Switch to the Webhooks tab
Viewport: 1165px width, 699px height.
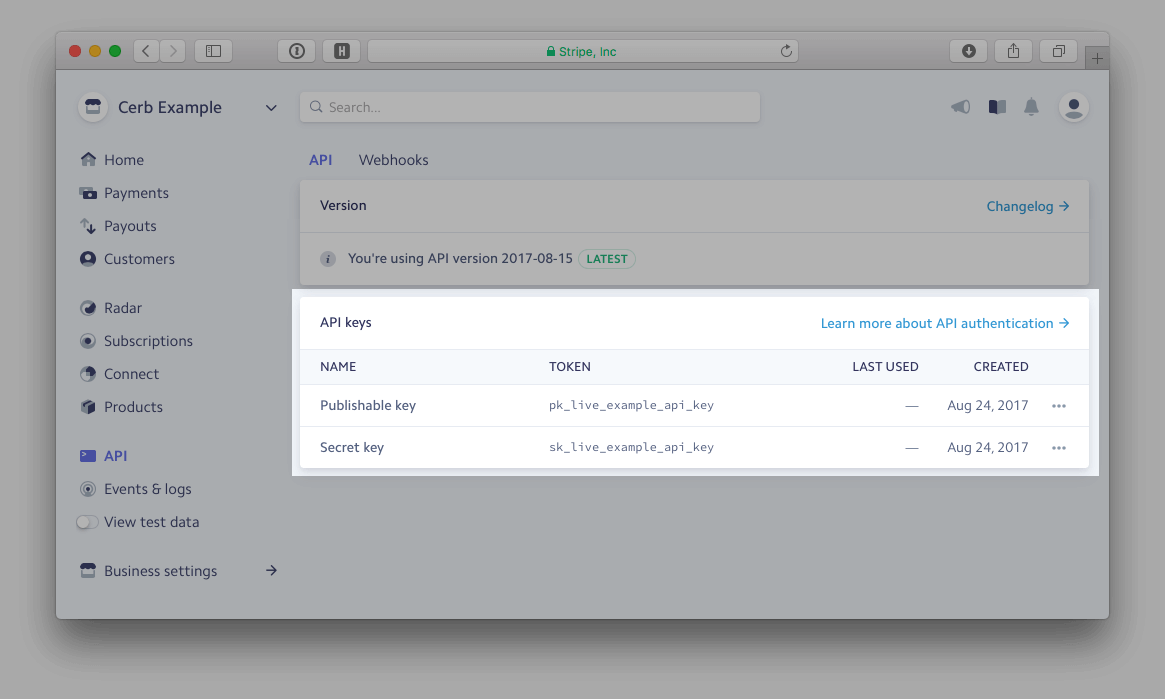(393, 160)
